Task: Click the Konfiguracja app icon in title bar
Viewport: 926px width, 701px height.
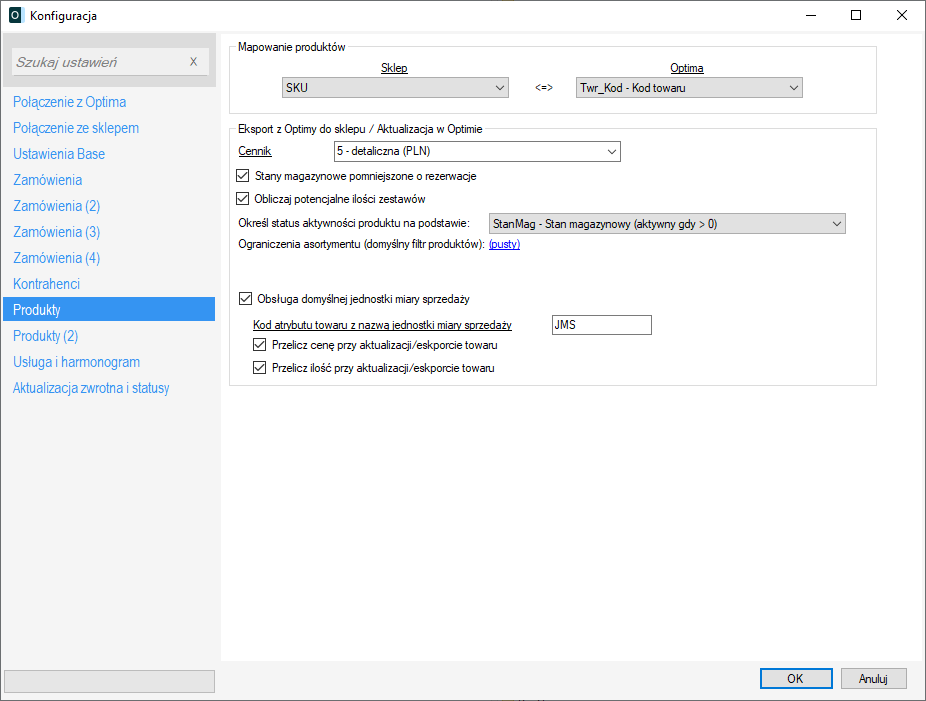Action: pos(15,15)
